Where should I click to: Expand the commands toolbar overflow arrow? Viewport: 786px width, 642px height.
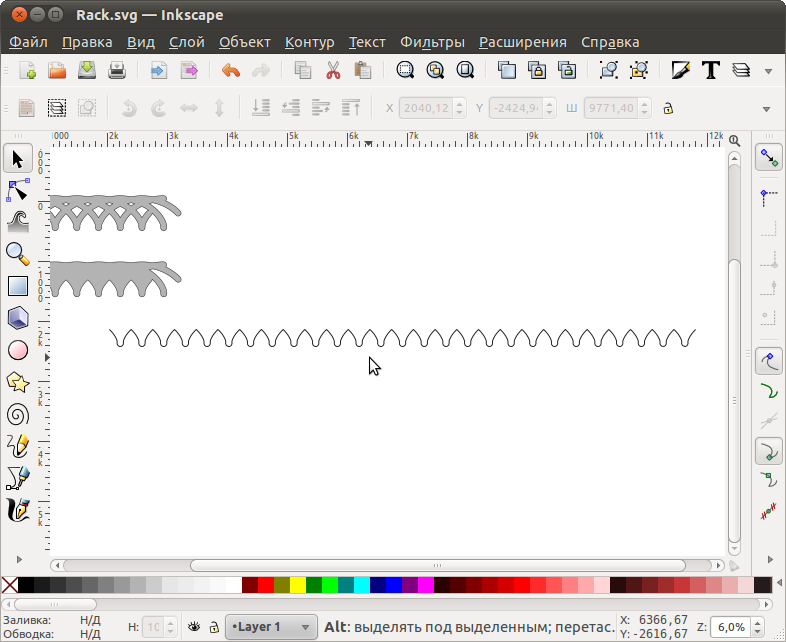tap(768, 71)
